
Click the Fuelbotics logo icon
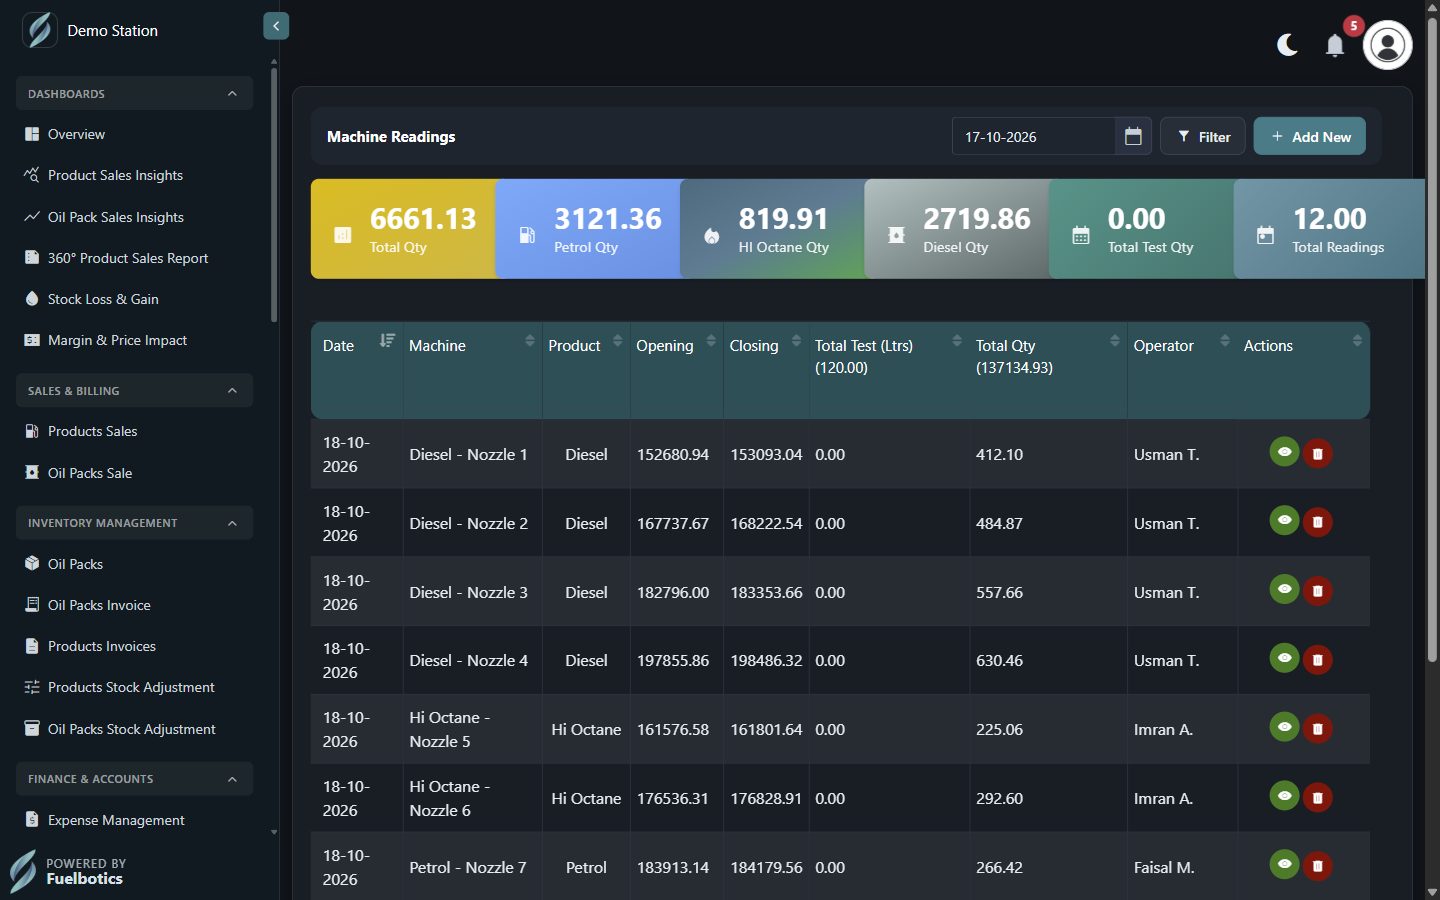coord(23,871)
